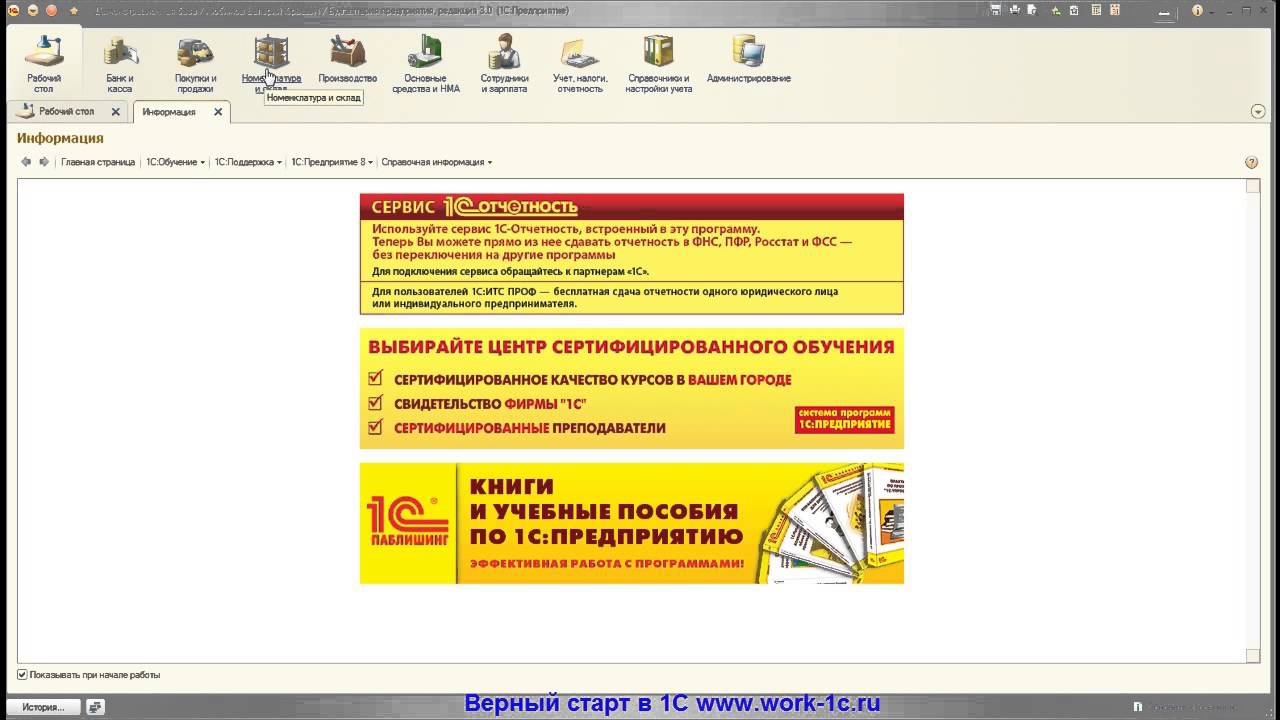This screenshot has width=1280, height=720.
Task: Click the help question mark icon
Action: [x=1251, y=162]
